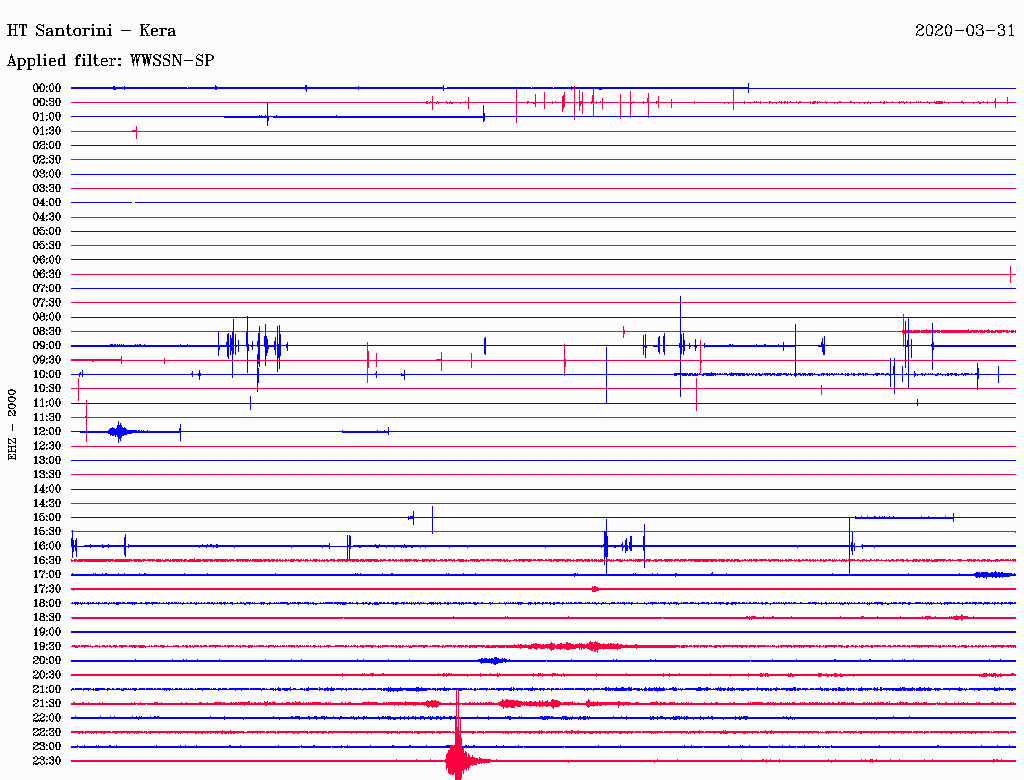Click the 00:30 time label
The width and height of the screenshot is (1024, 780).
click(47, 102)
